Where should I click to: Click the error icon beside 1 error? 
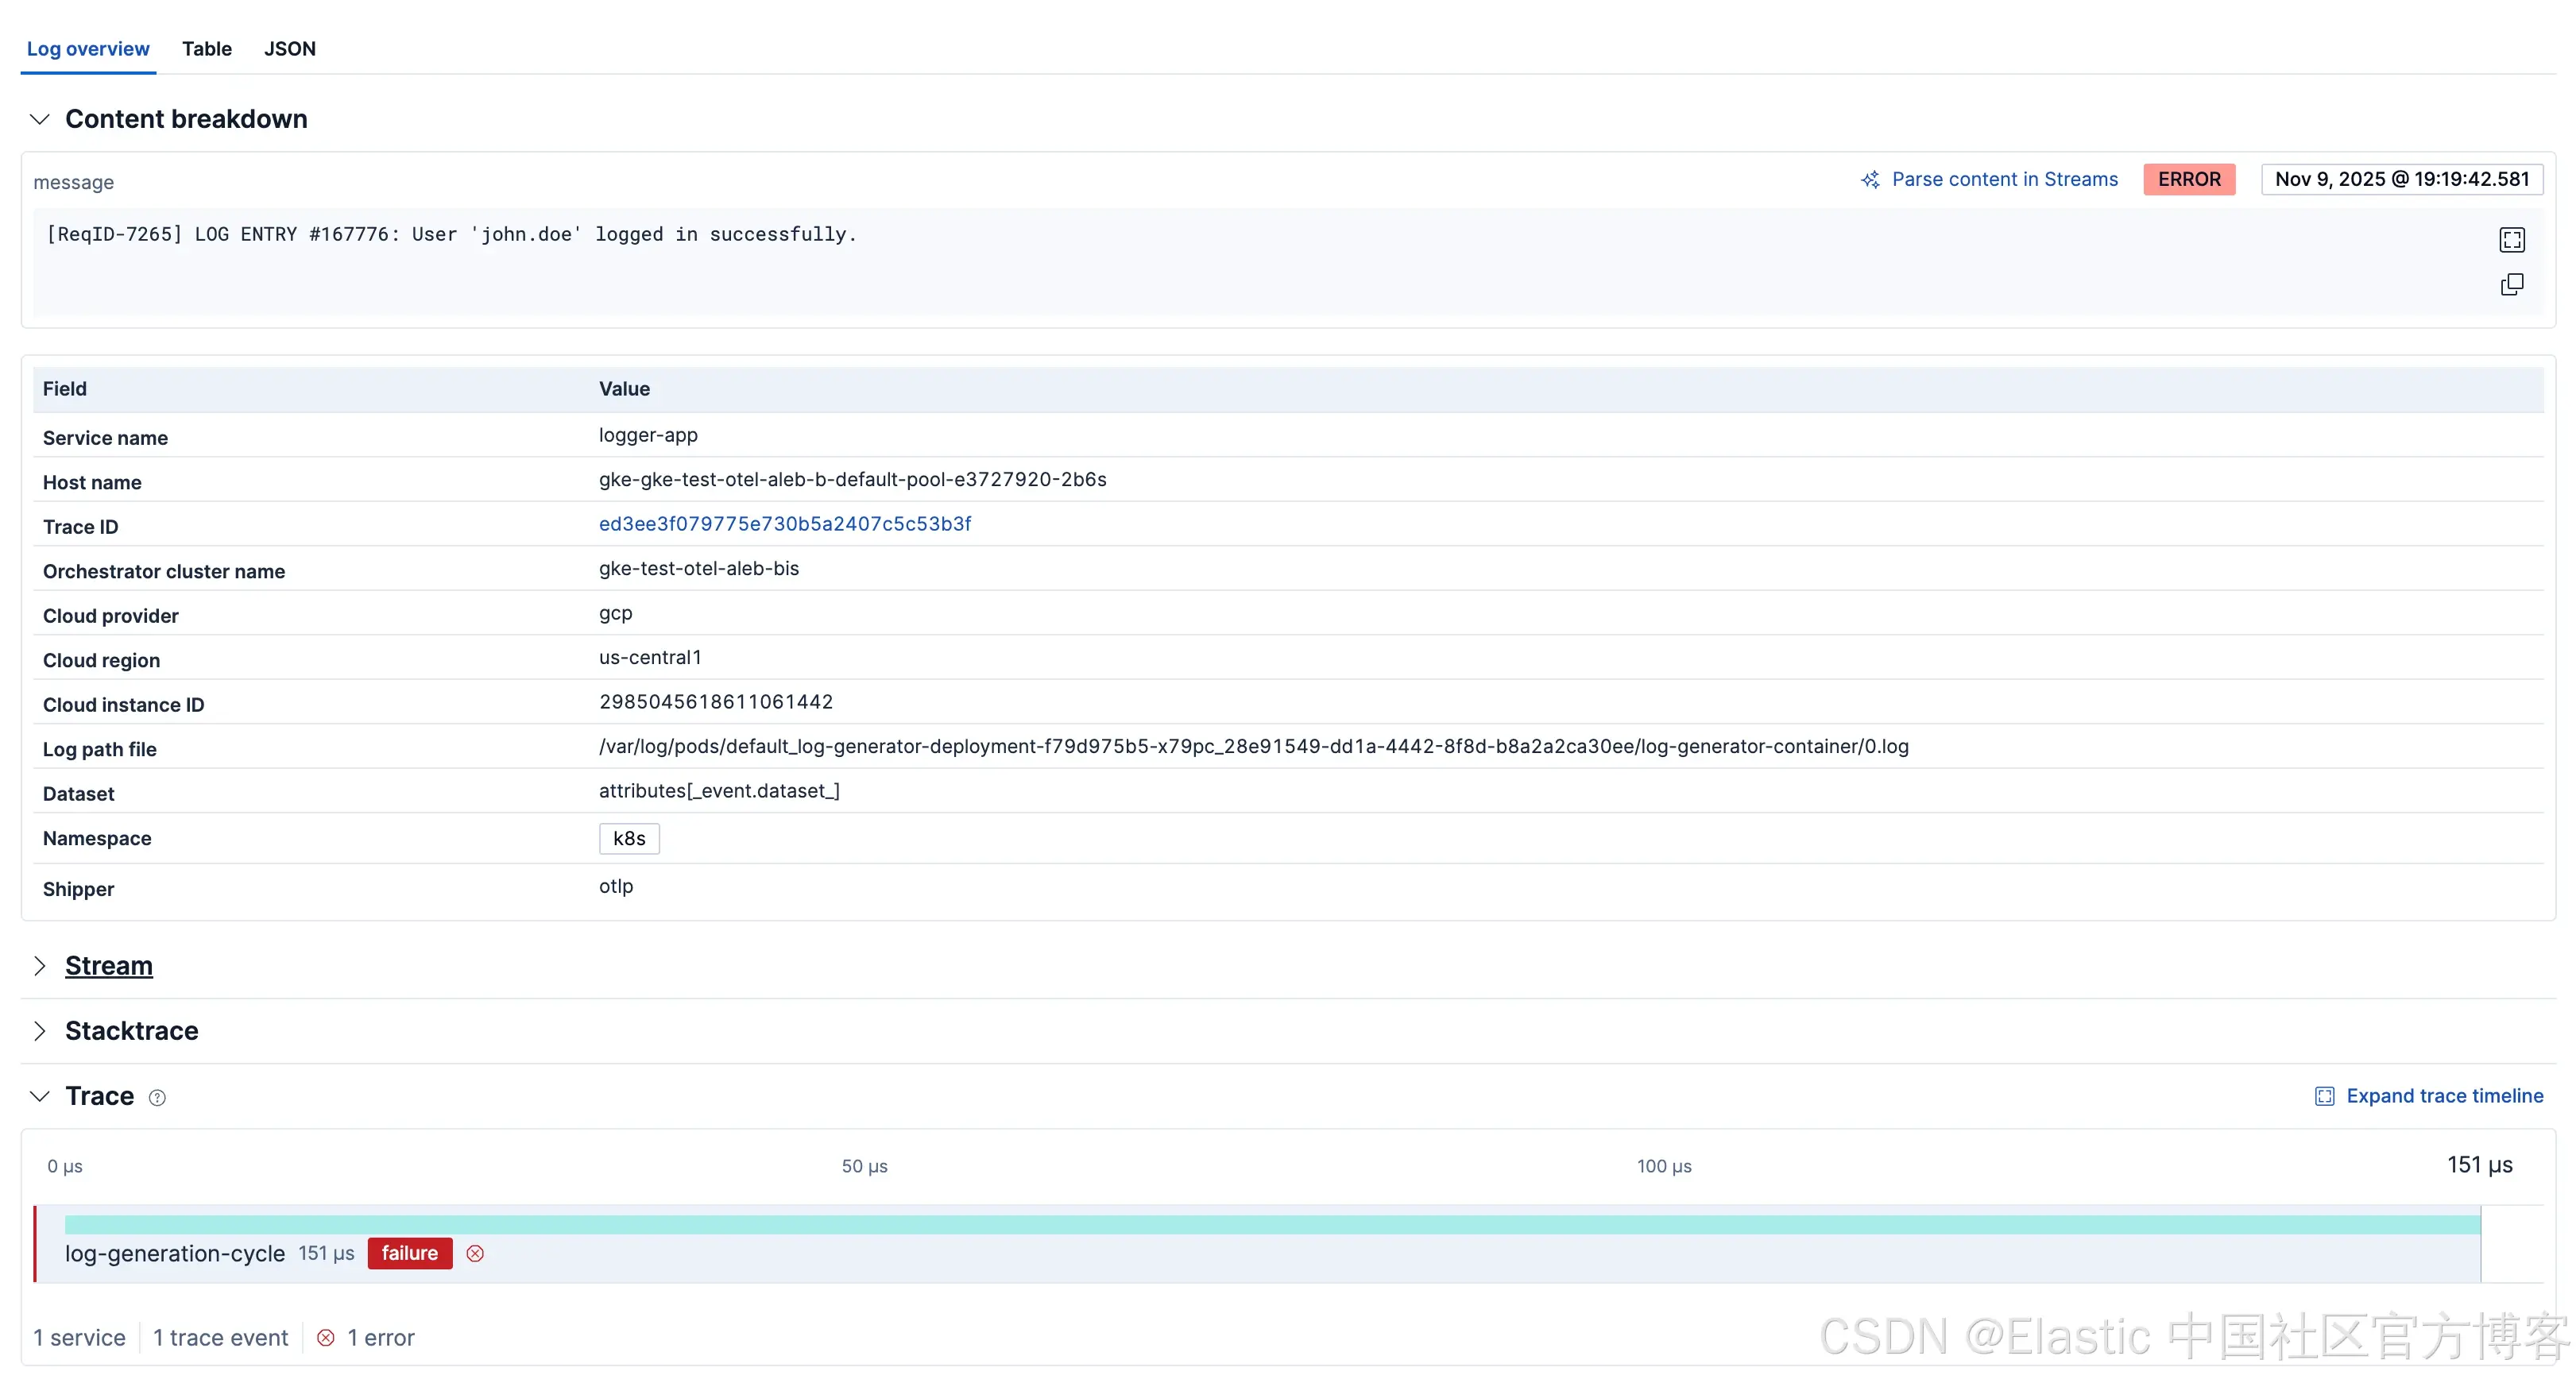tap(326, 1338)
